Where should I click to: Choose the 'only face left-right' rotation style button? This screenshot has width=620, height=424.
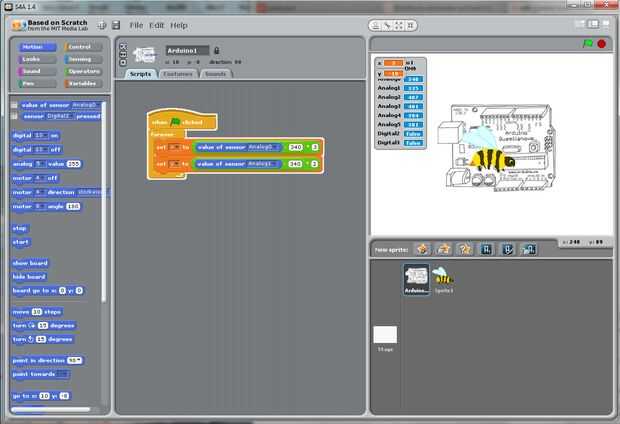[x=123, y=54]
